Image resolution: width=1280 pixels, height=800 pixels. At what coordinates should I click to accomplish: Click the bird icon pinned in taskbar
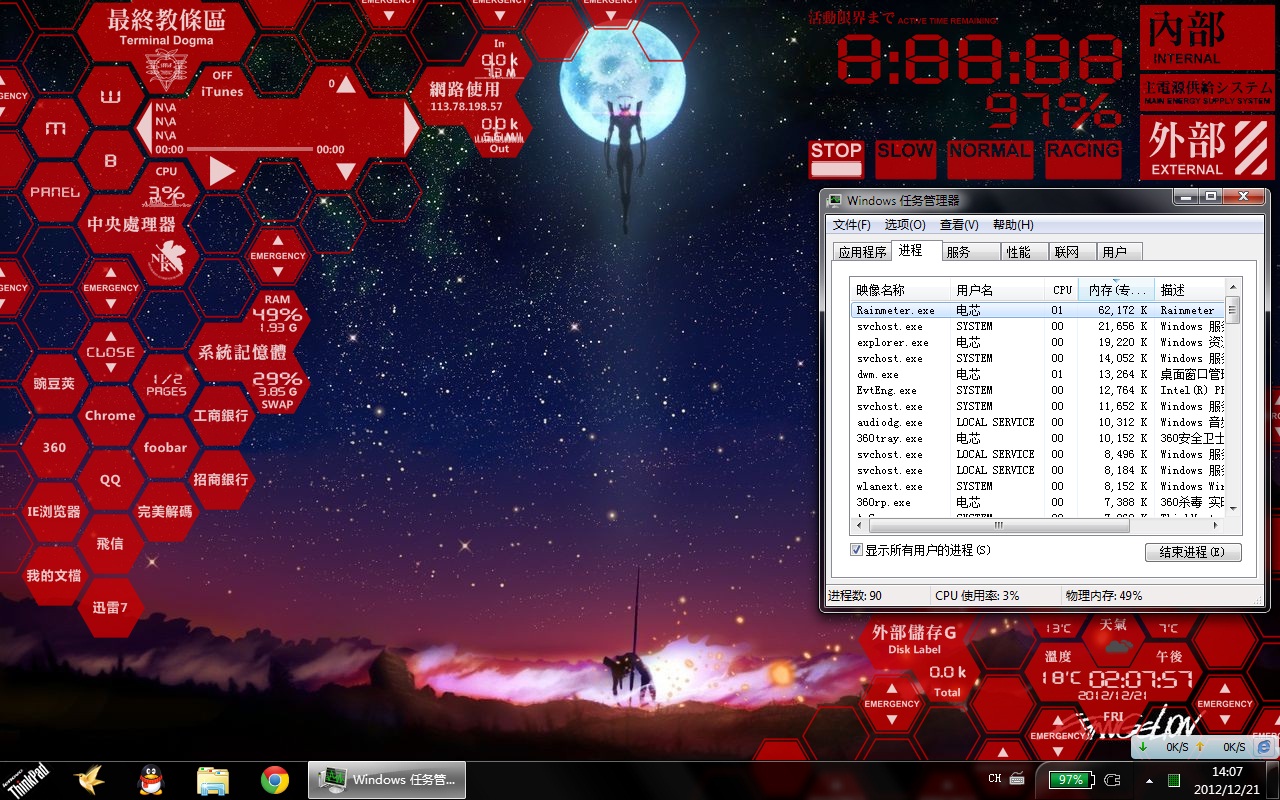pyautogui.click(x=89, y=780)
